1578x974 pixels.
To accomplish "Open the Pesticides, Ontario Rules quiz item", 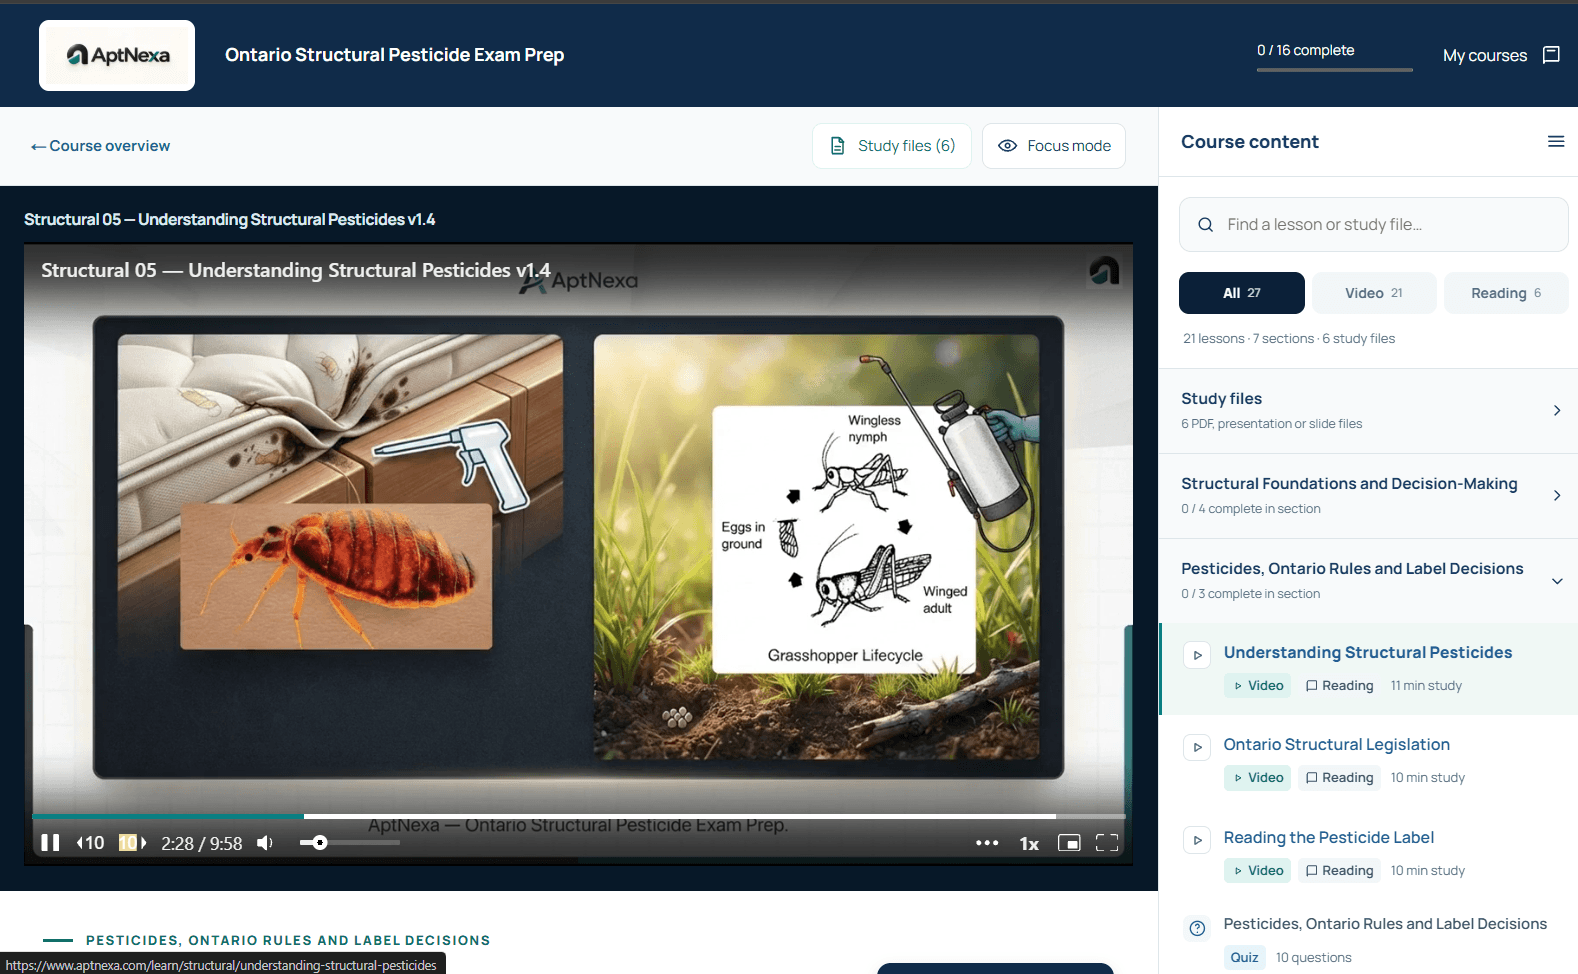I will click(x=1385, y=924).
